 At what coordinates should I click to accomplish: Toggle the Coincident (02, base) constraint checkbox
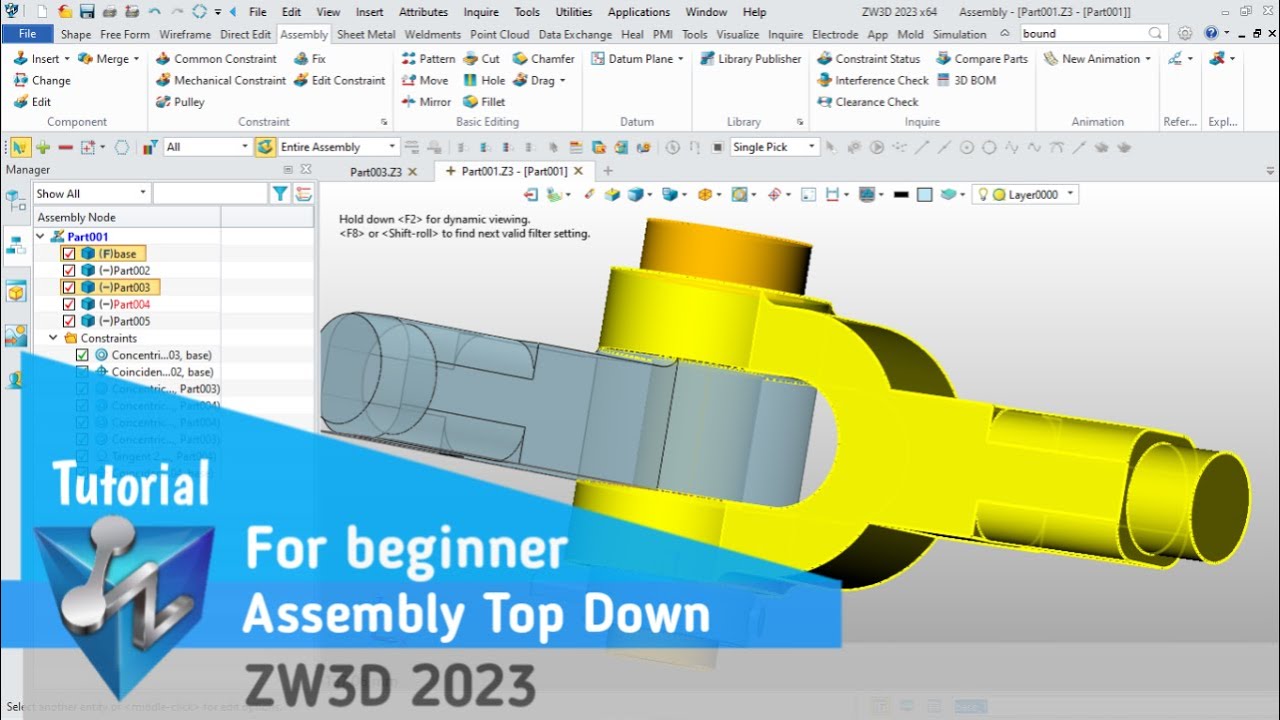pos(83,372)
